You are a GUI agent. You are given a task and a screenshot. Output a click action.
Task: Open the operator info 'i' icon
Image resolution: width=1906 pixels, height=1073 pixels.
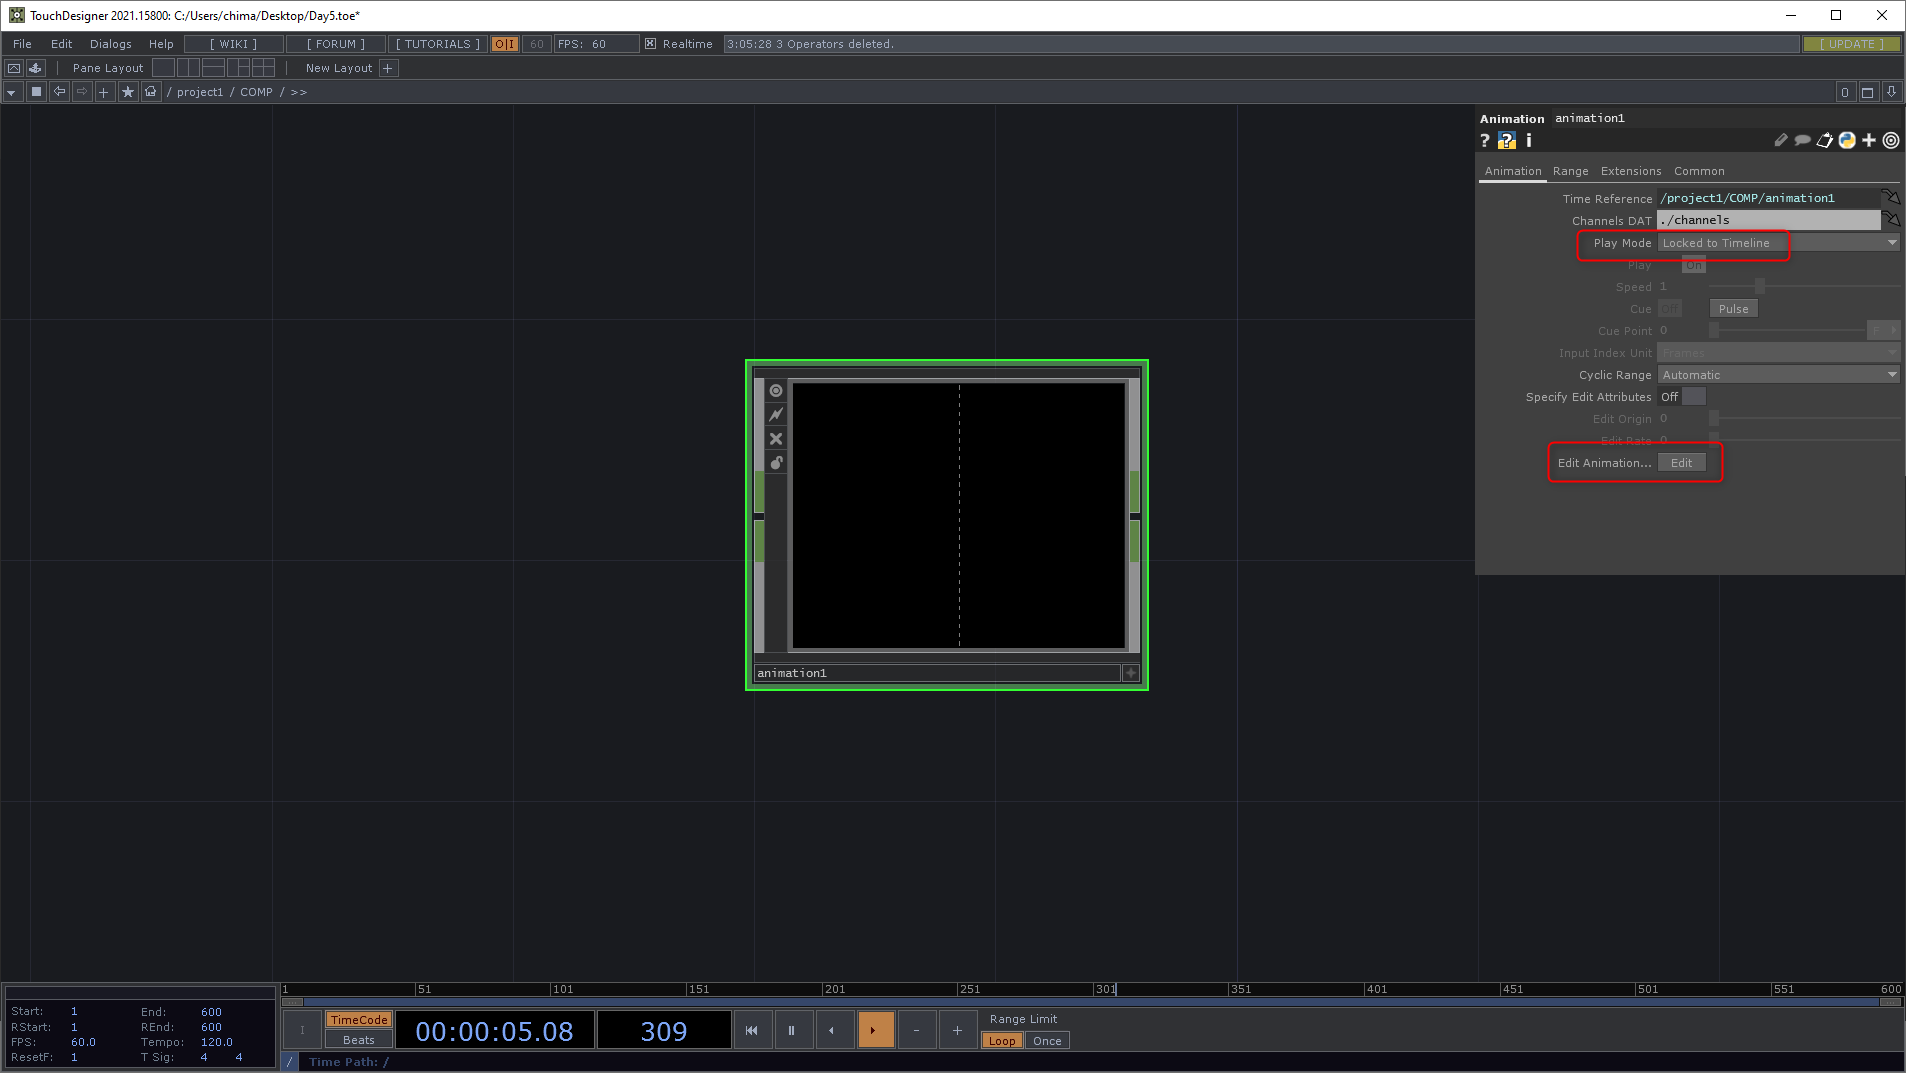click(x=1528, y=141)
